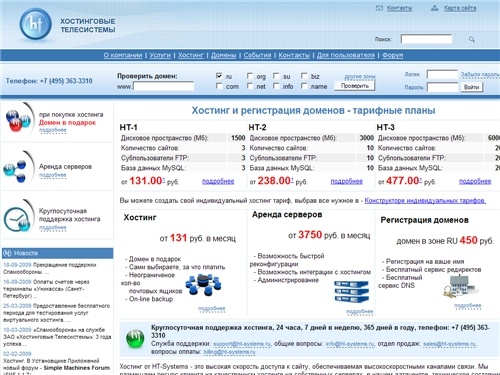The image size is (500, 375).
Task: Open the 25-03-2009 news item
Action: 57,313
